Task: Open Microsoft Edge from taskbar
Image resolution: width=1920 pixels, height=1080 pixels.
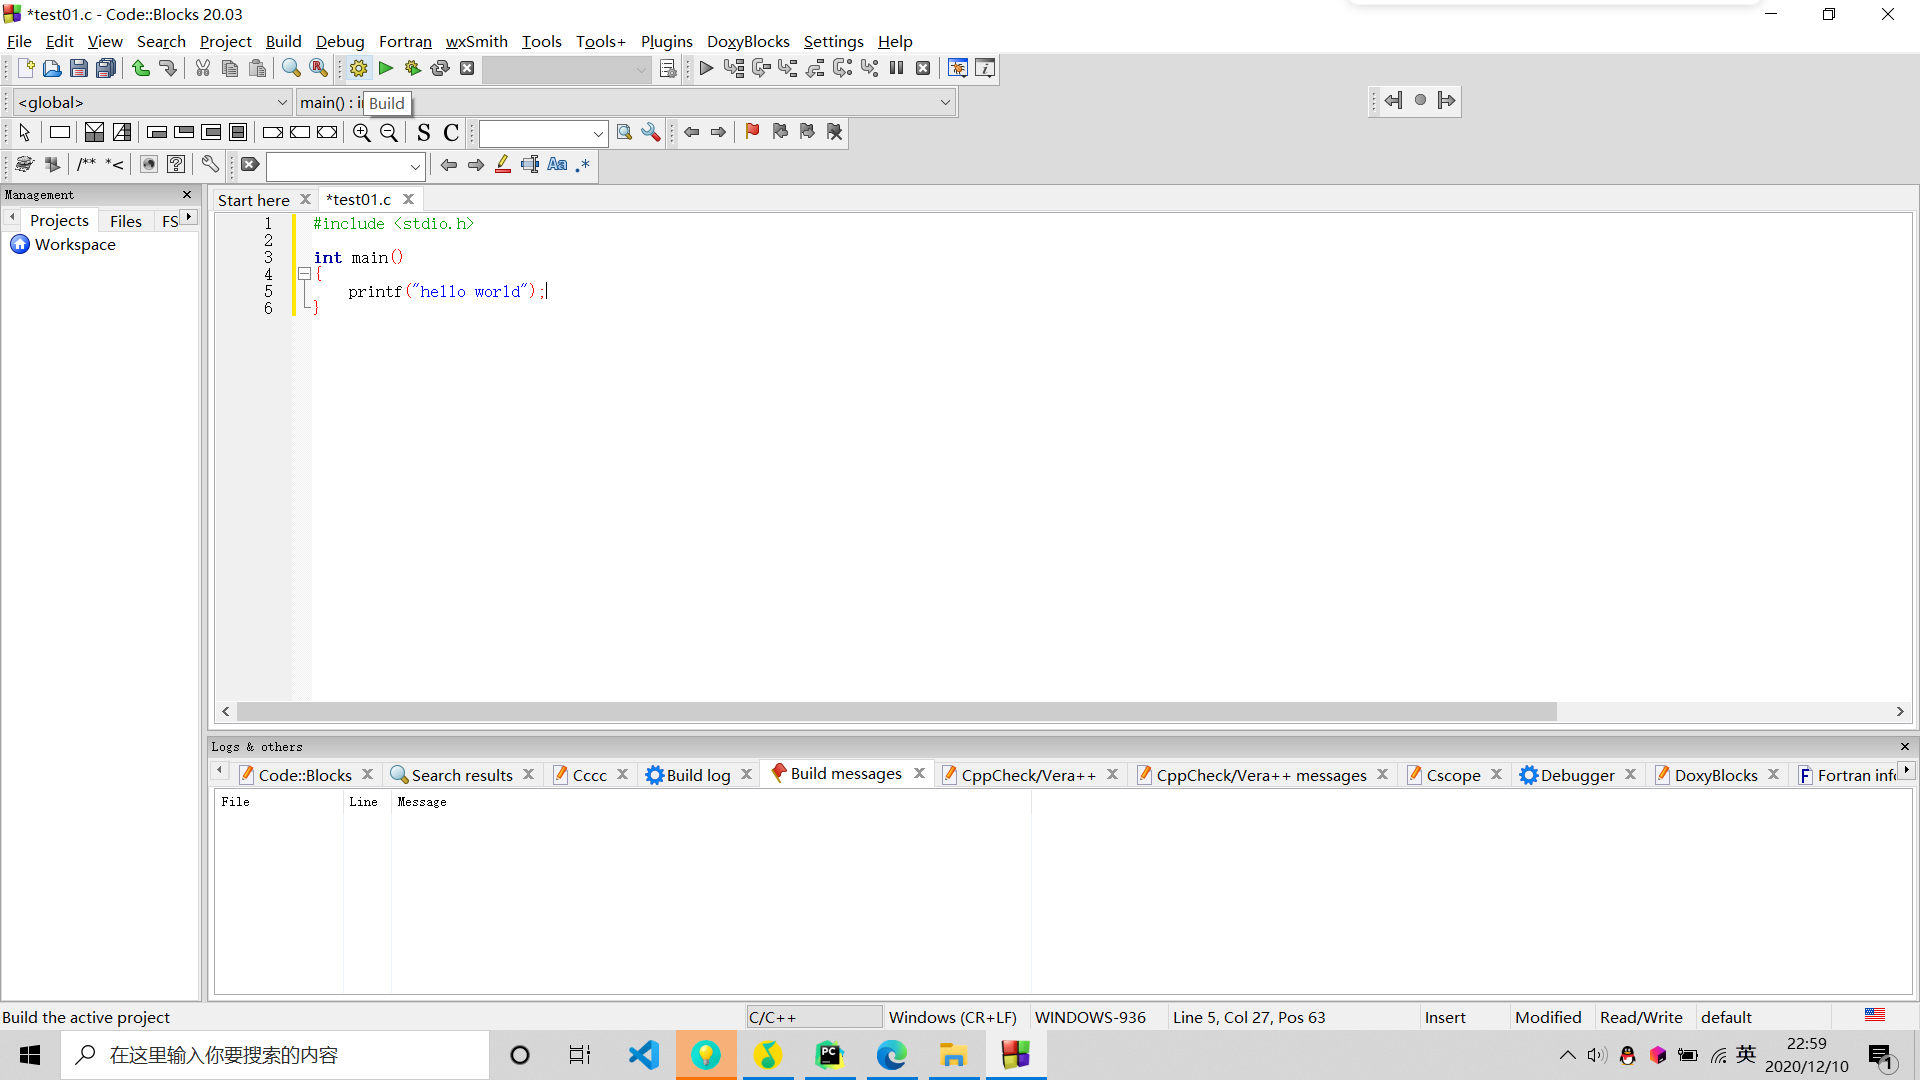Action: (891, 1055)
